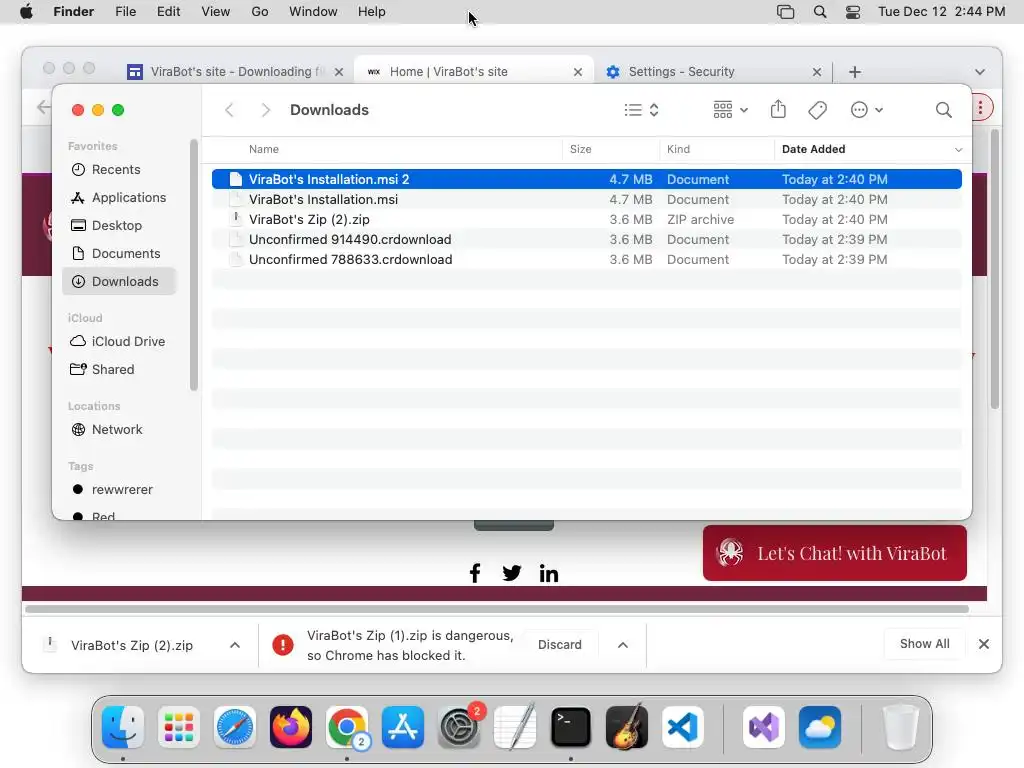Open Visual Studio Code from Dock

682,727
